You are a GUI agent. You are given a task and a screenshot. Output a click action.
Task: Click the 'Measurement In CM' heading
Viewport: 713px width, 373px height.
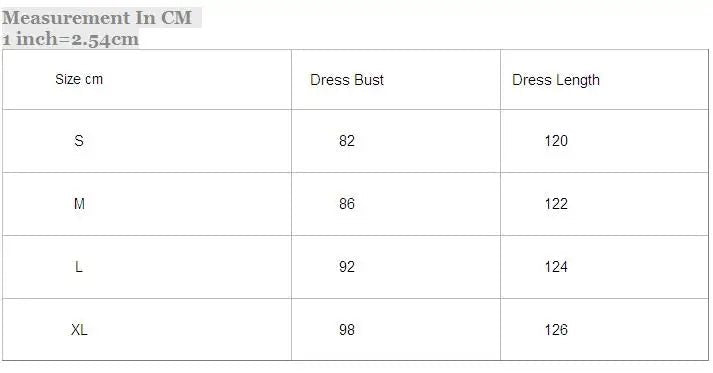(x=97, y=18)
